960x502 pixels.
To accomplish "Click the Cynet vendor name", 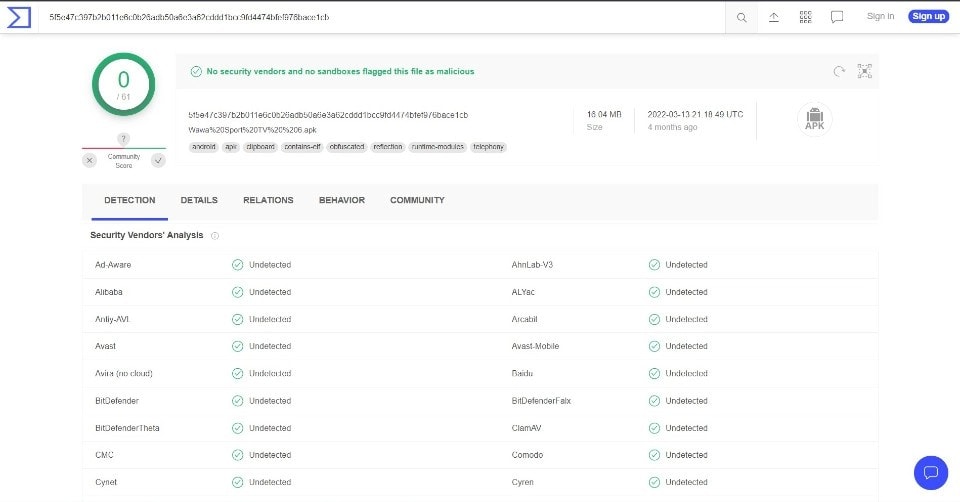I will 106,482.
